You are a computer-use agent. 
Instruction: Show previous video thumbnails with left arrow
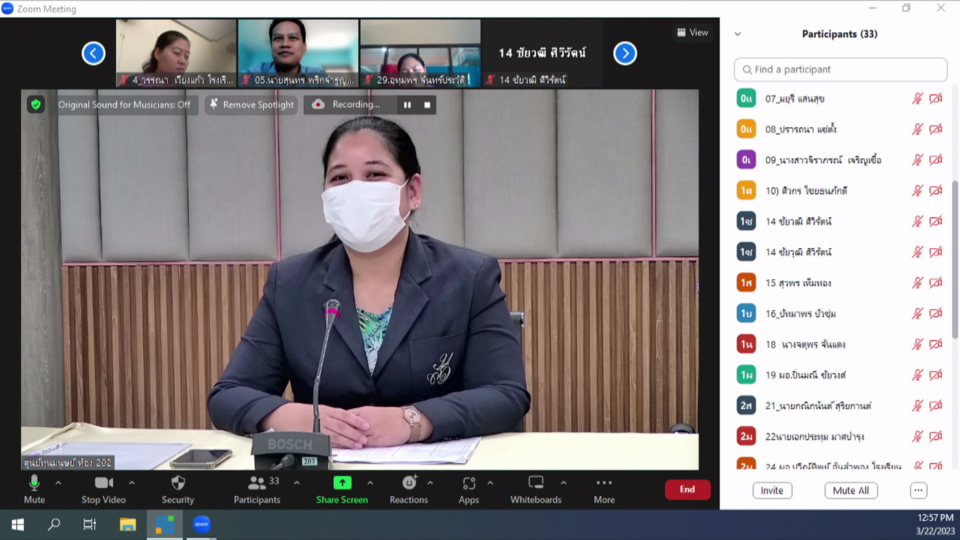coord(94,53)
